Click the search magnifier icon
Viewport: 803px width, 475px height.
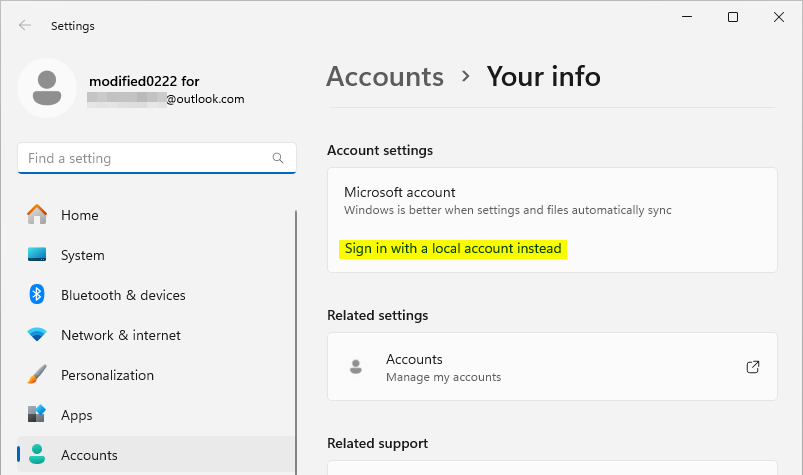[x=278, y=158]
